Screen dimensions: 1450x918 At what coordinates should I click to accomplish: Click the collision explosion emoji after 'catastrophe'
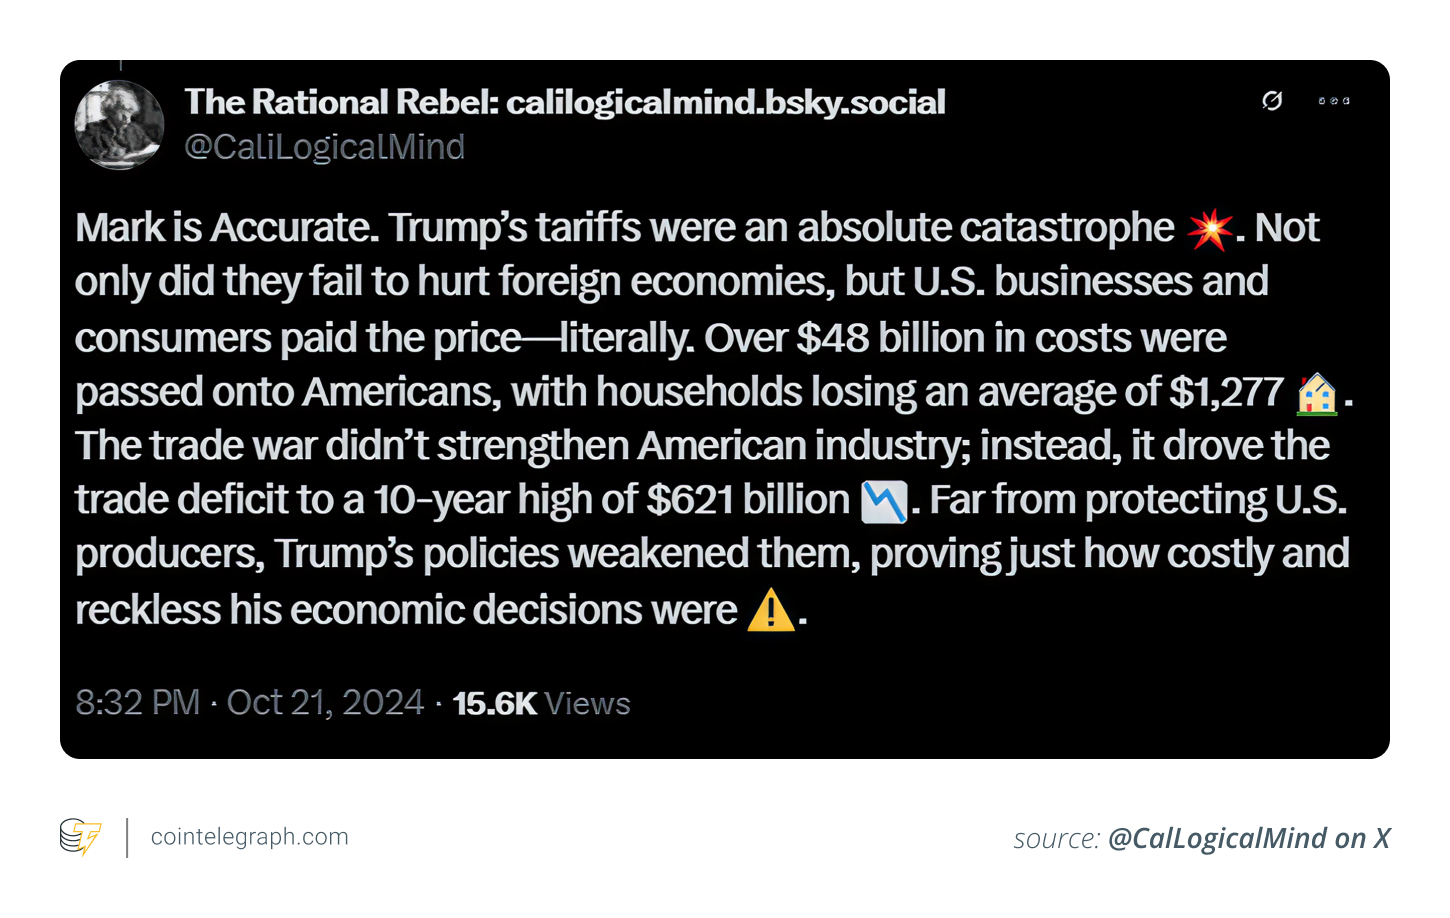(1210, 229)
